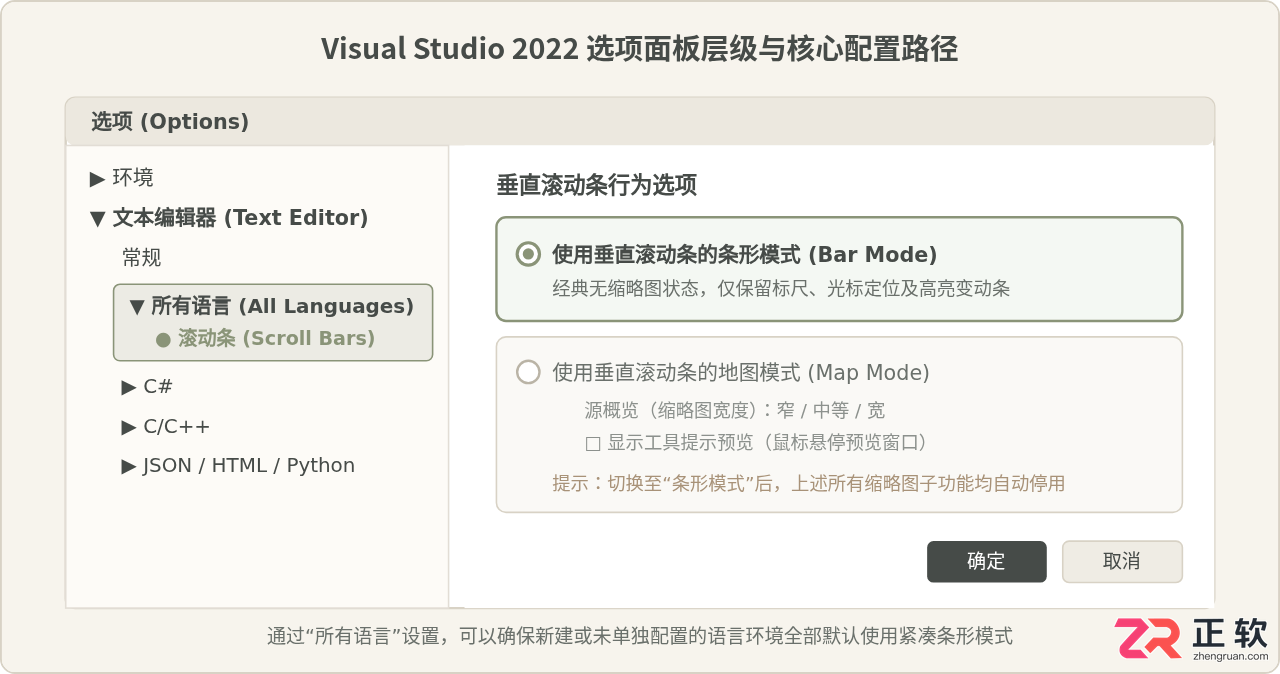
Task: Click the ZR 正软 logo
Action: coord(1192,638)
